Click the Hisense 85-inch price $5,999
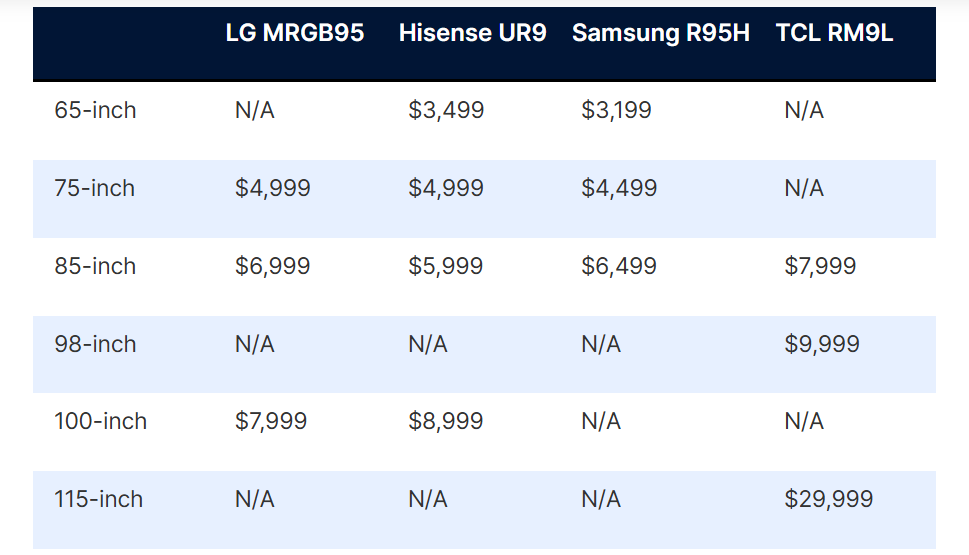969x555 pixels. (x=445, y=266)
